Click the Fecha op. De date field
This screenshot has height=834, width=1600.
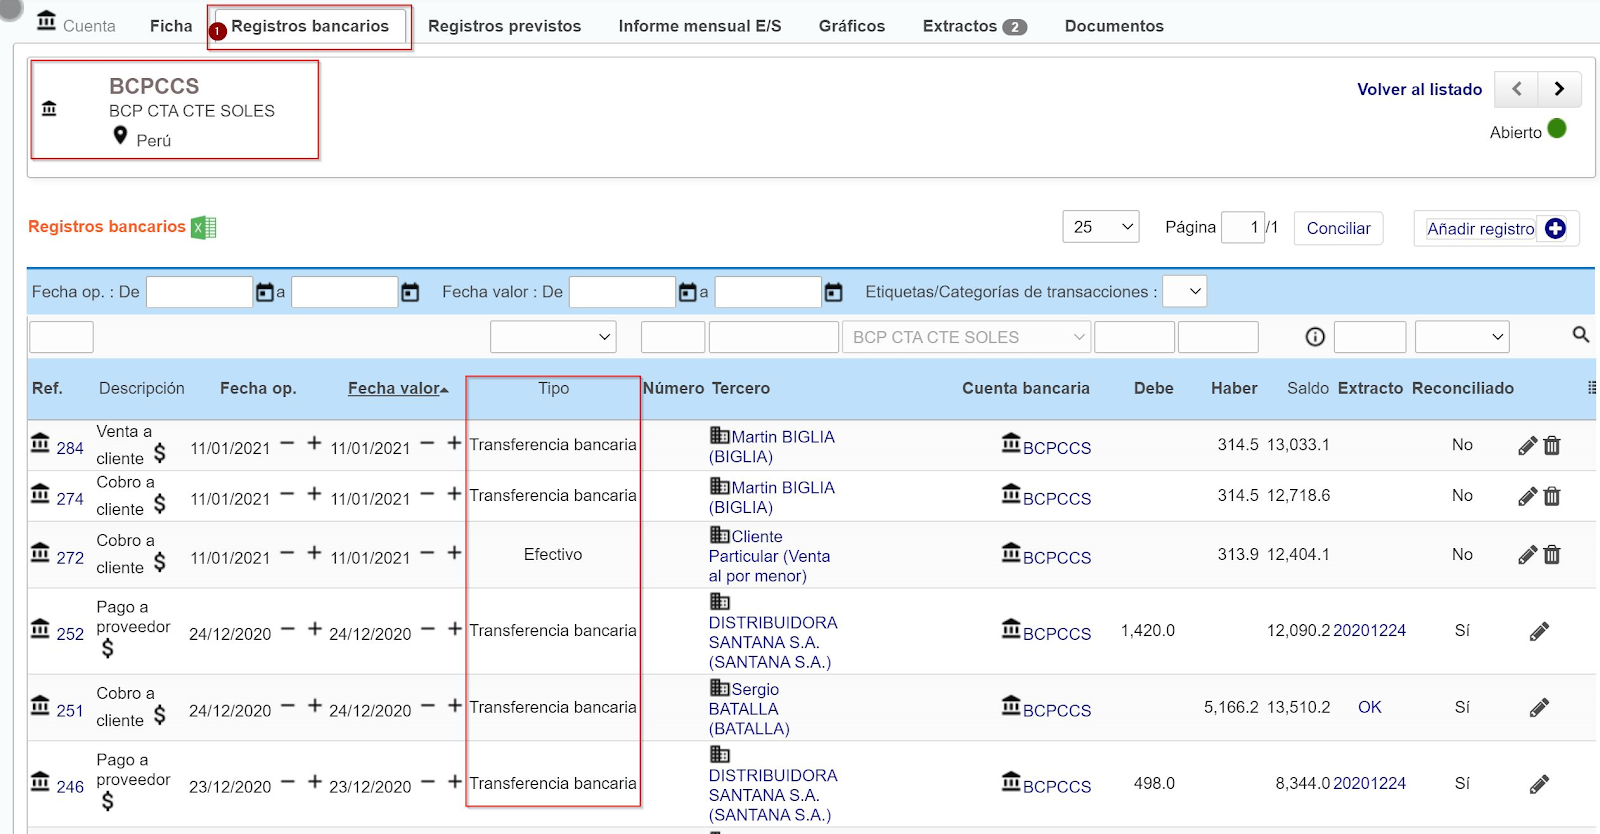tap(199, 292)
